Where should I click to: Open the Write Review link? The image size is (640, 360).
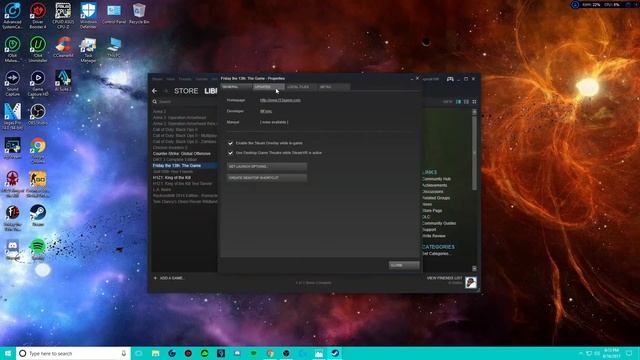point(434,236)
